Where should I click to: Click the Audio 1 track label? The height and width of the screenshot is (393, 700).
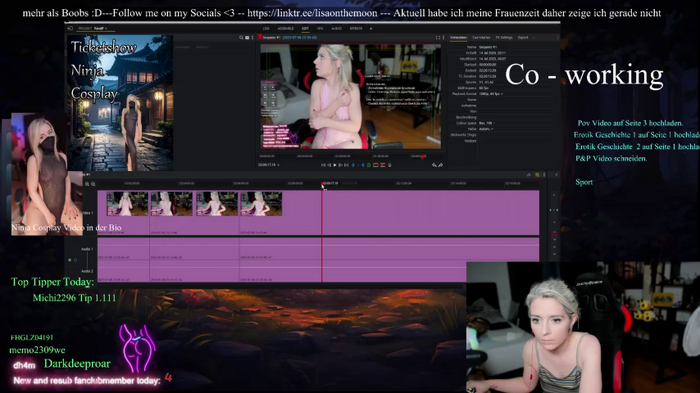pyautogui.click(x=87, y=249)
